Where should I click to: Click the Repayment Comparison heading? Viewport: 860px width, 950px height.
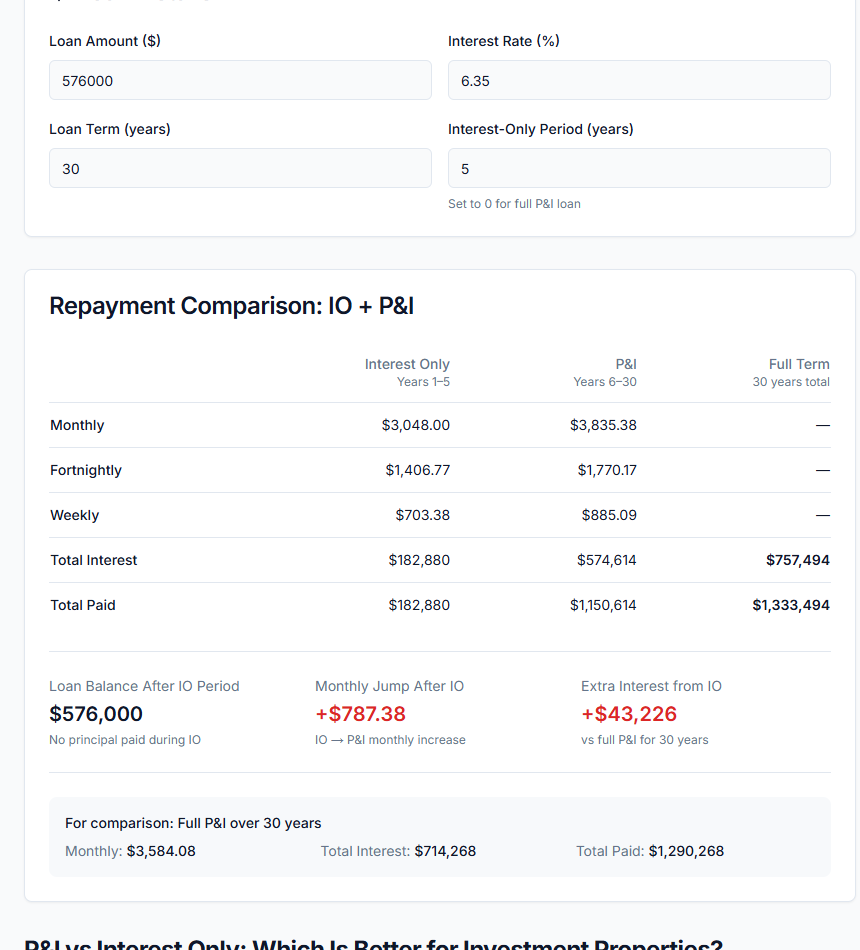[x=231, y=306]
